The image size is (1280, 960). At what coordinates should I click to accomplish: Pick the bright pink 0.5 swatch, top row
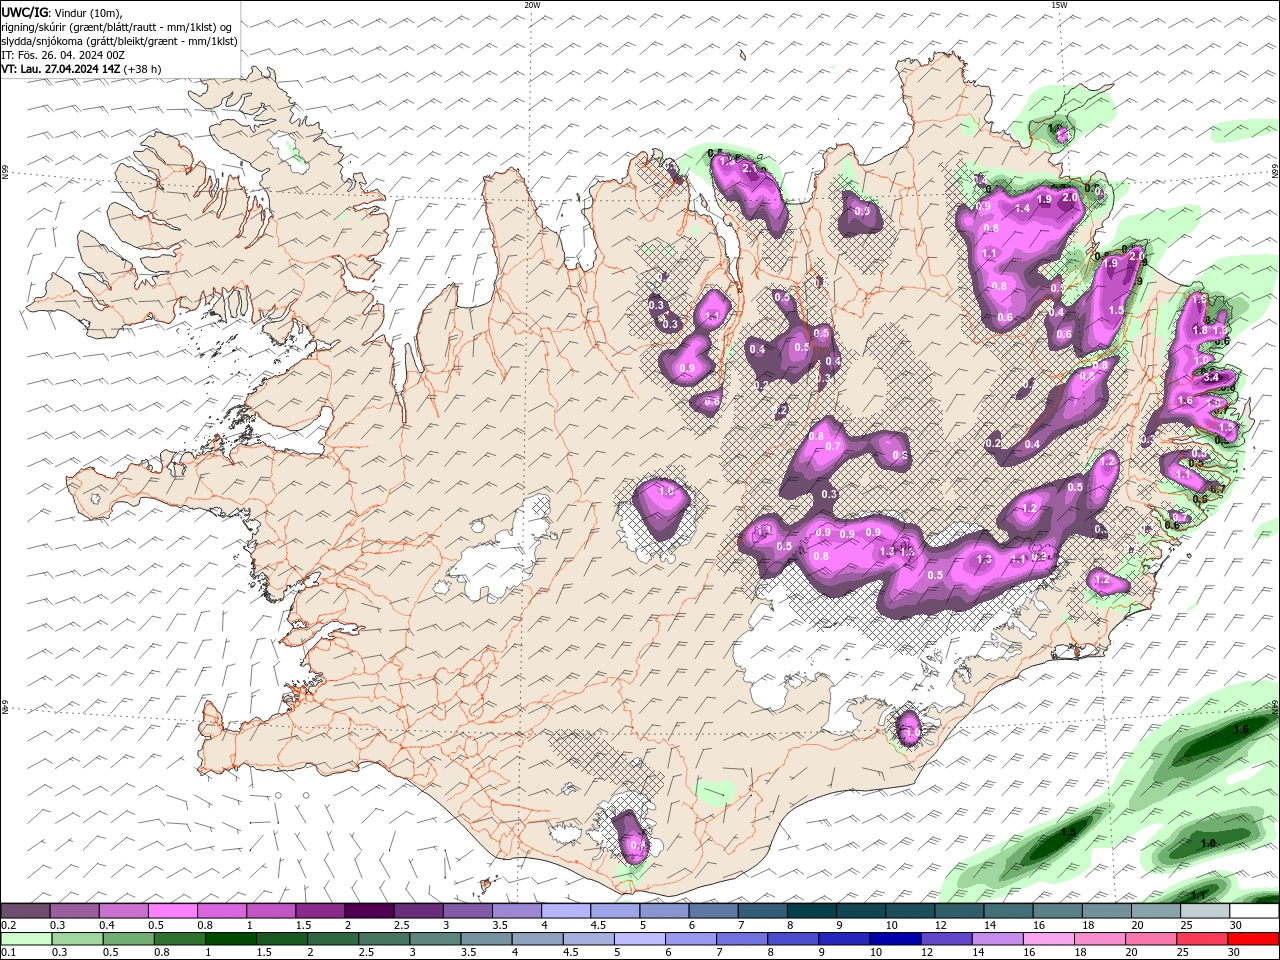coord(172,911)
